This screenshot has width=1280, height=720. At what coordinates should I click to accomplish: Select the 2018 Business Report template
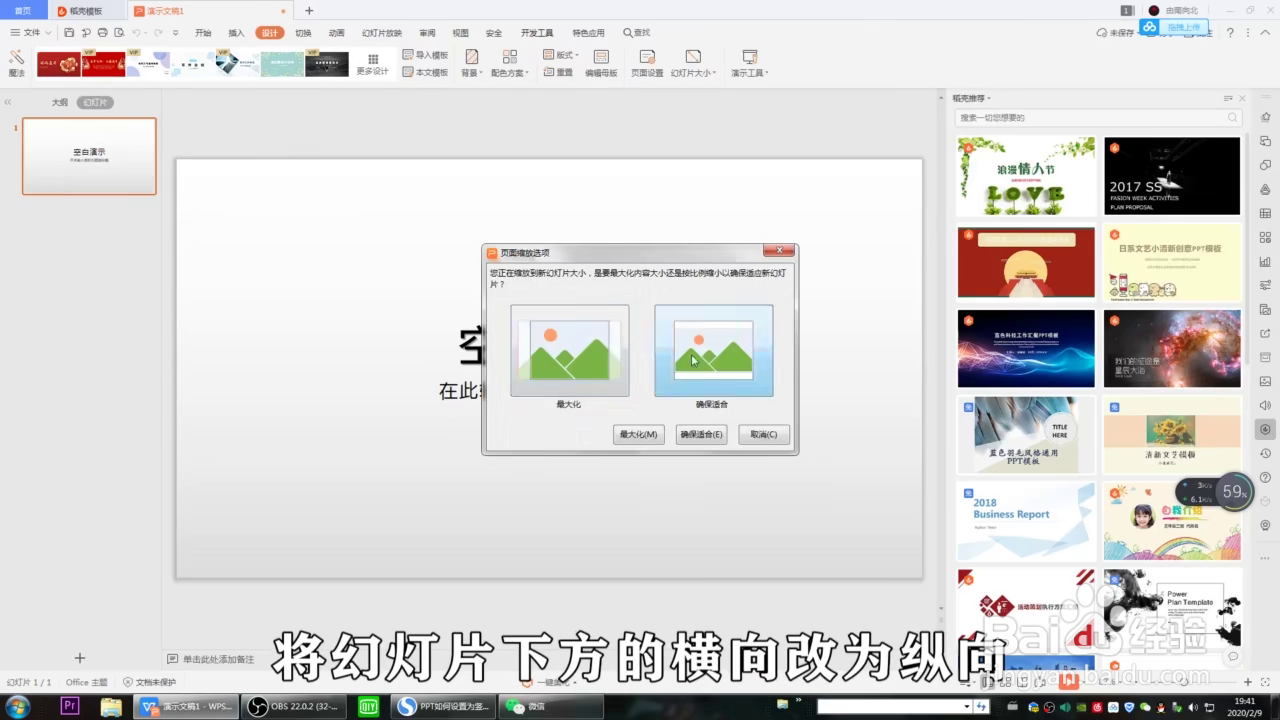(x=1026, y=521)
